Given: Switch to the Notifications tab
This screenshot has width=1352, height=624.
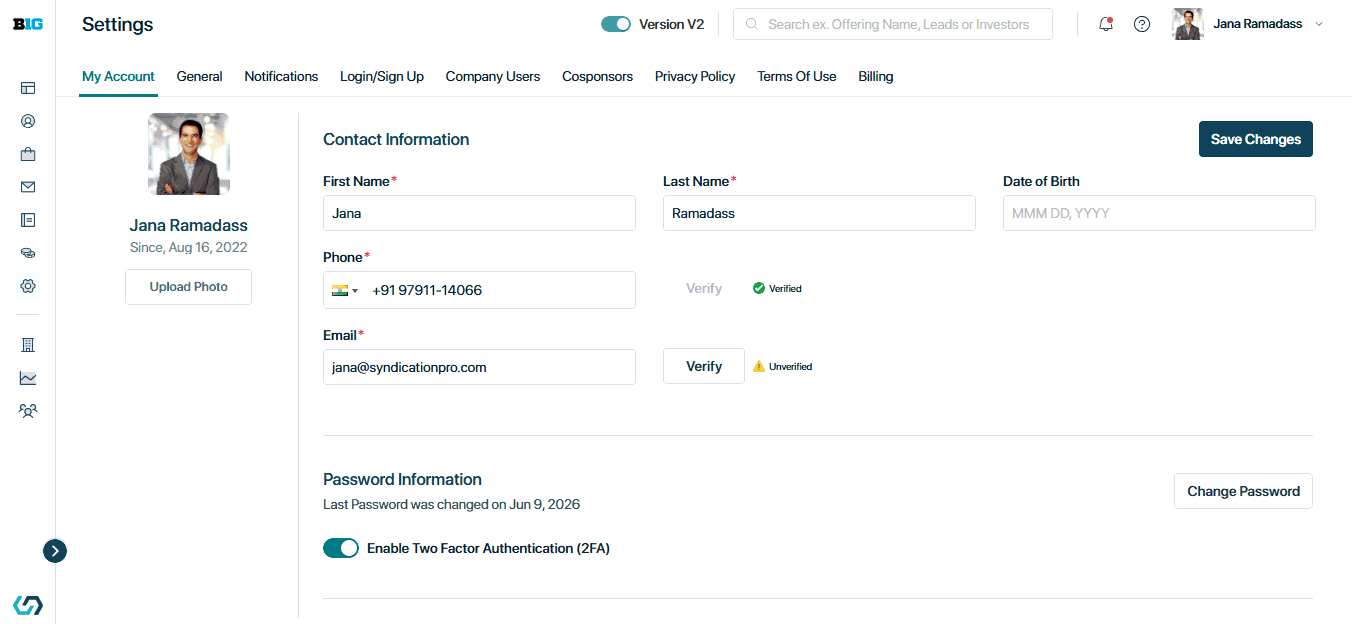Looking at the screenshot, I should click(x=281, y=76).
